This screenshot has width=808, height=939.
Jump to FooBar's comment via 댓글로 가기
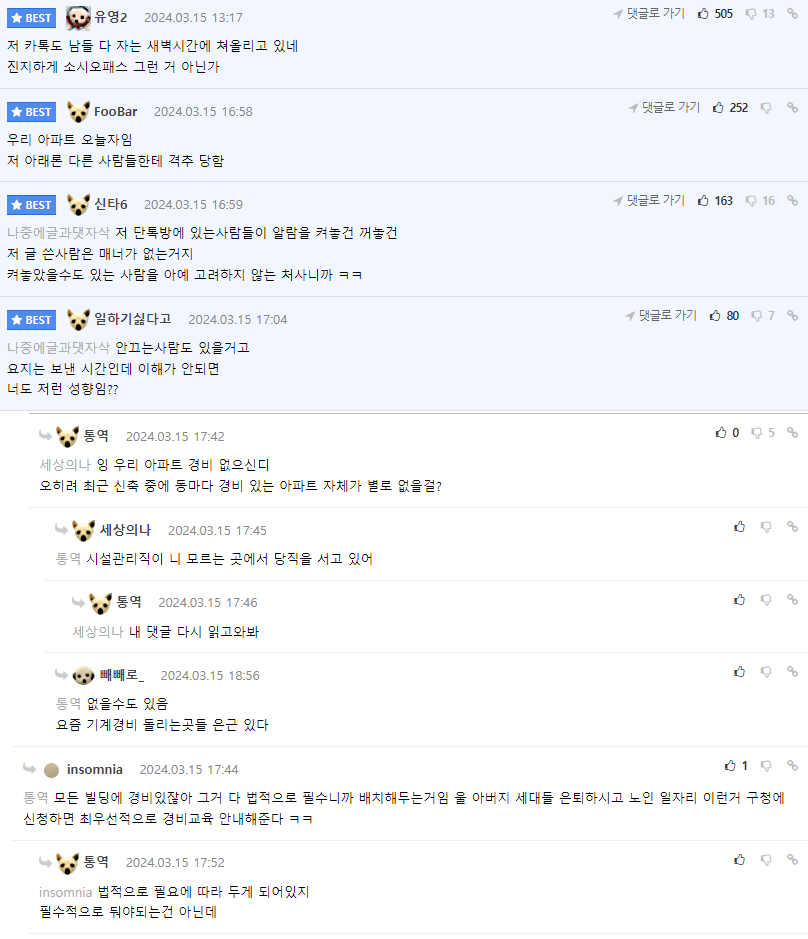pos(664,108)
